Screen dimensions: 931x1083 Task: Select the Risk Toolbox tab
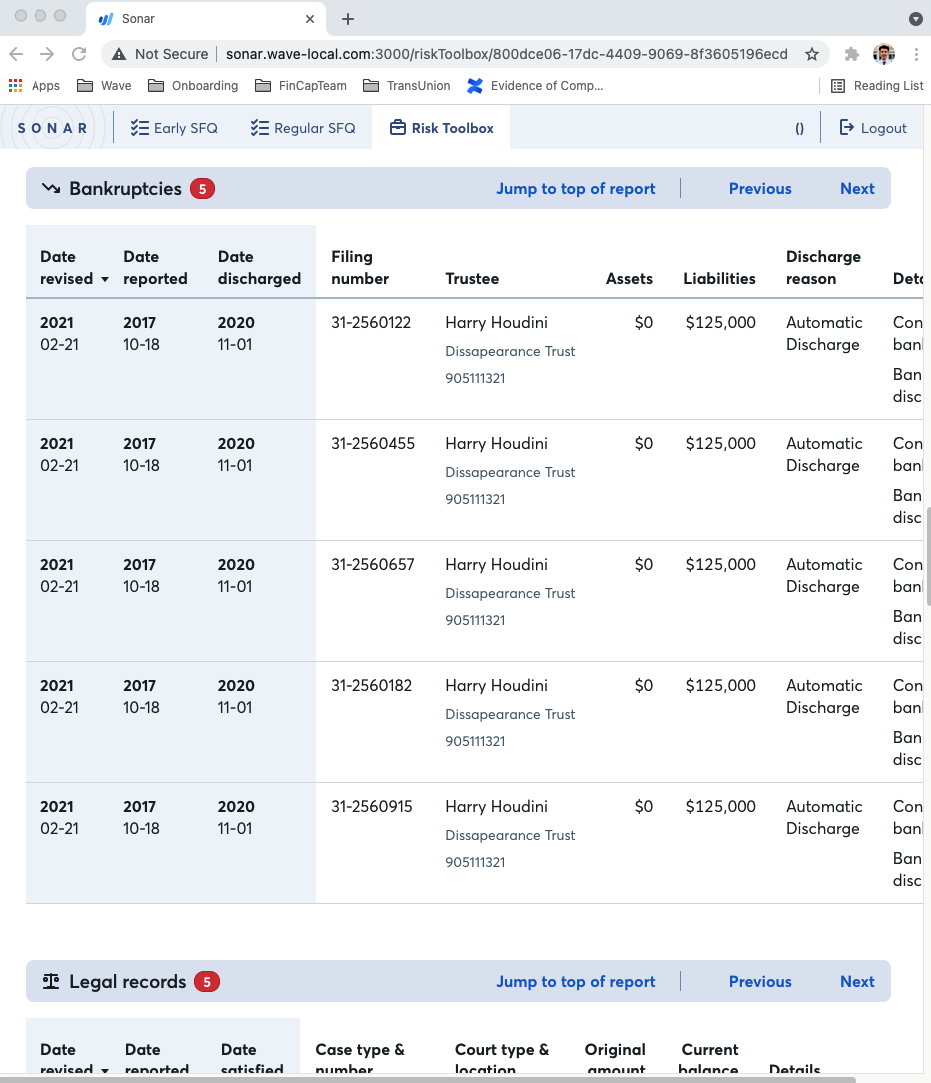(441, 128)
